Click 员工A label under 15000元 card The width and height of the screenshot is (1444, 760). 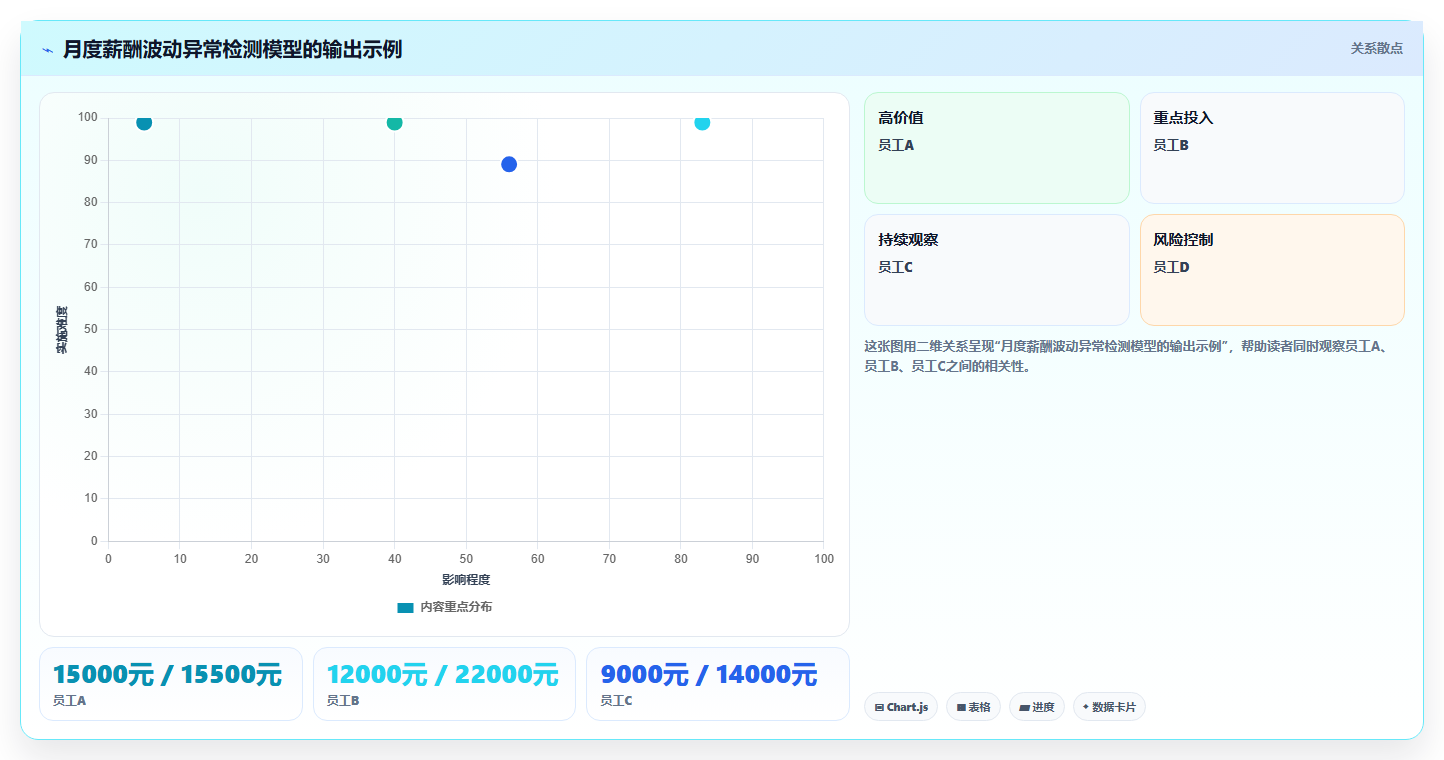coord(69,701)
